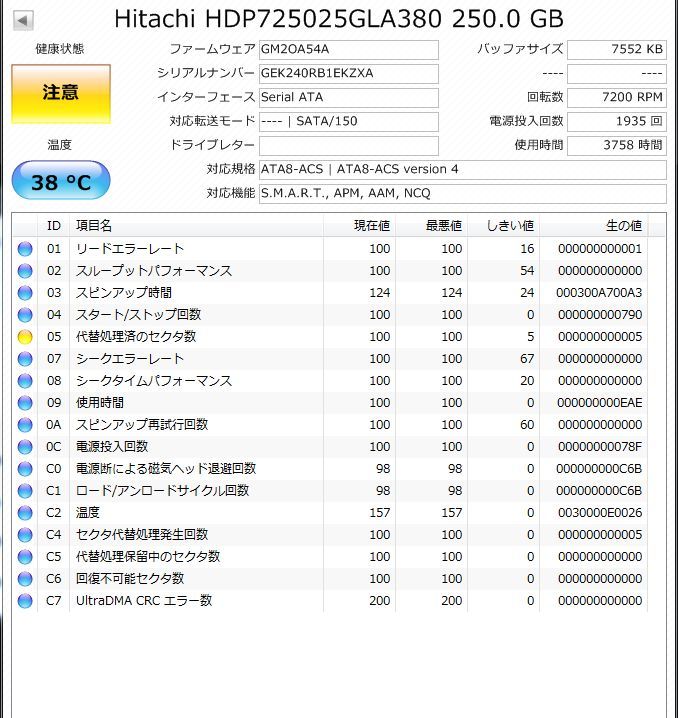Click the blue status icon for 代替処理保留中のセクタ数
This screenshot has width=678, height=718.
tap(25, 557)
